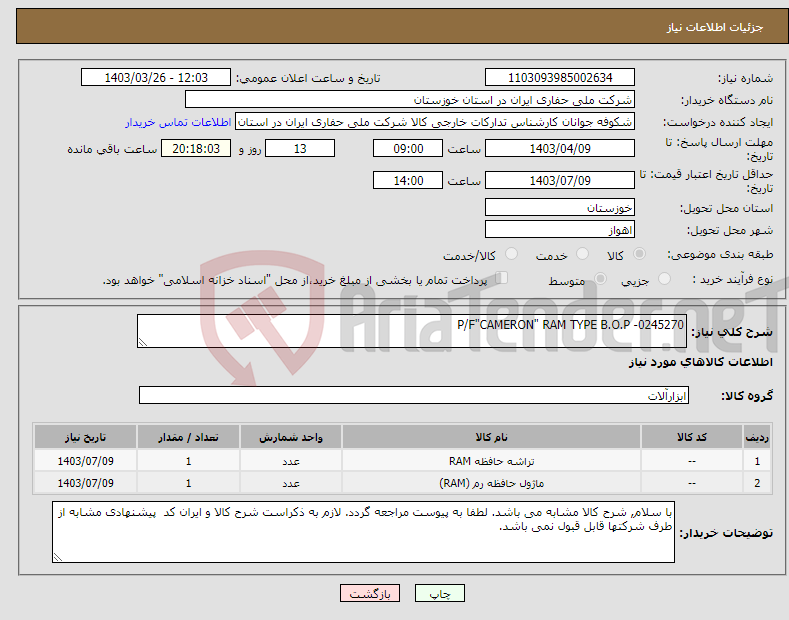Image resolution: width=789 pixels, height=620 pixels.
Task: Select the خدمت radio button
Action: (x=582, y=254)
